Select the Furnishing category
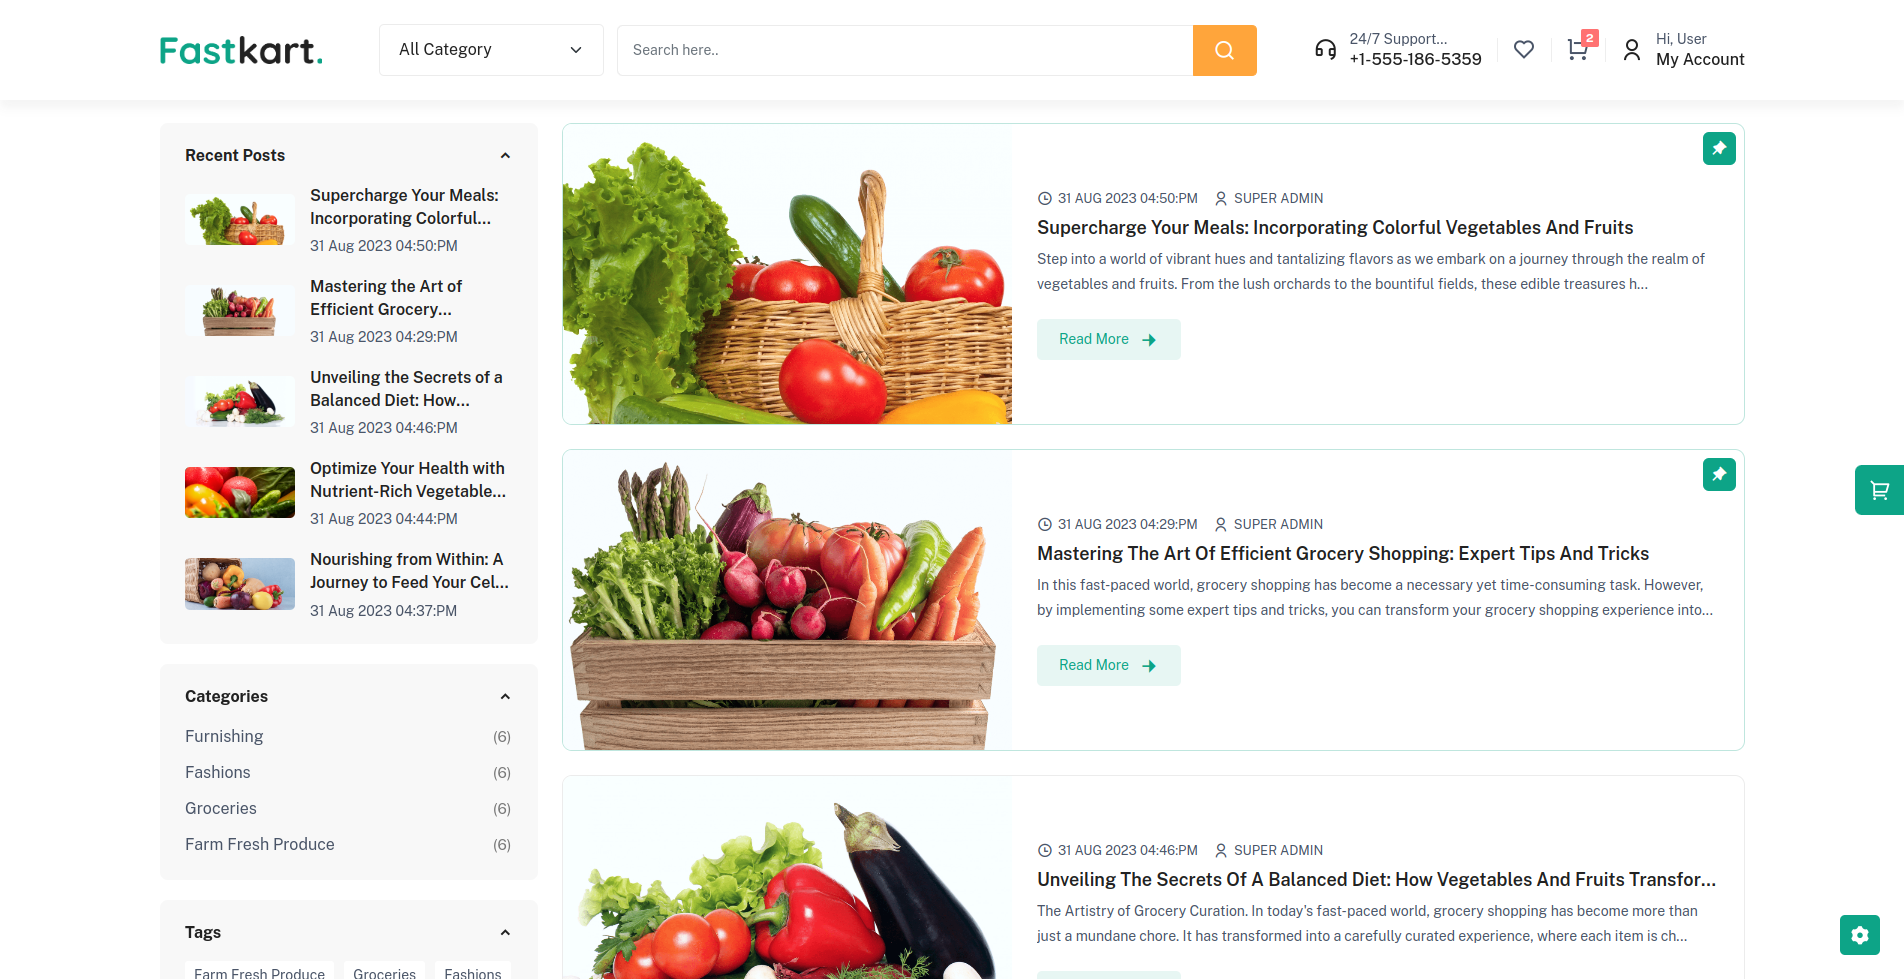 pos(224,736)
